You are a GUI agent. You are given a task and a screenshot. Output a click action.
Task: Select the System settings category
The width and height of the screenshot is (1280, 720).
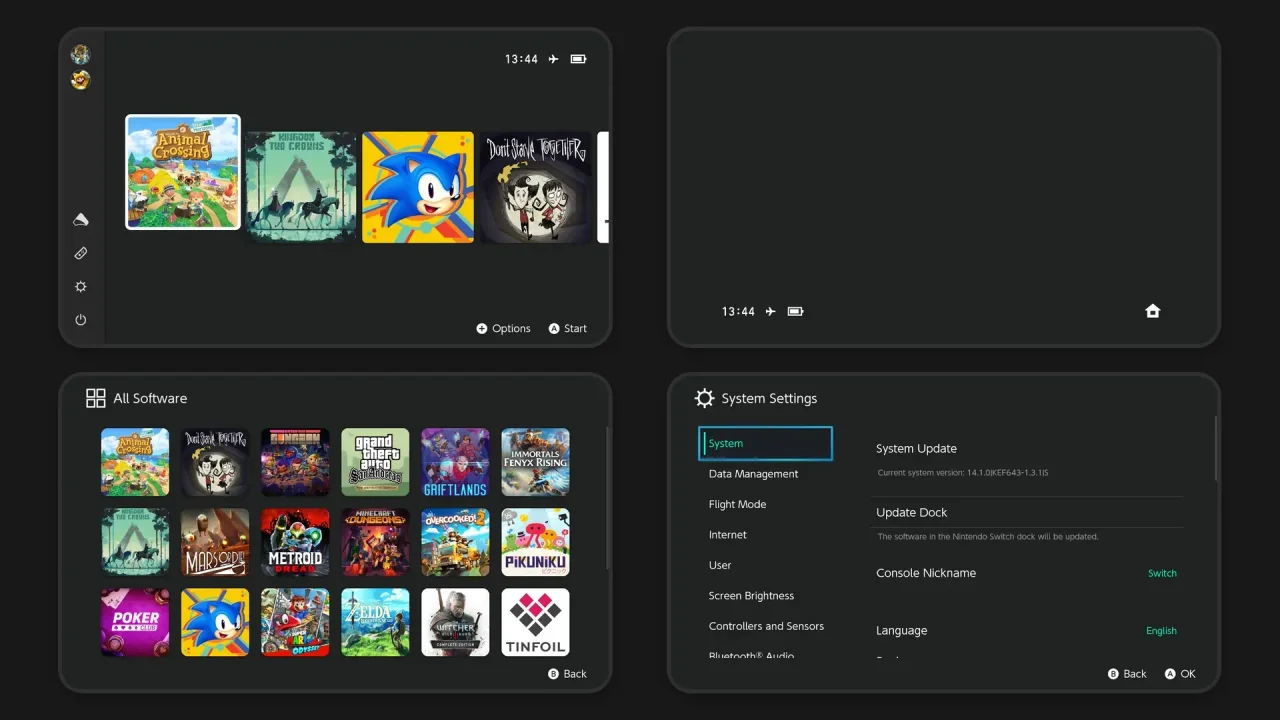tap(765, 443)
